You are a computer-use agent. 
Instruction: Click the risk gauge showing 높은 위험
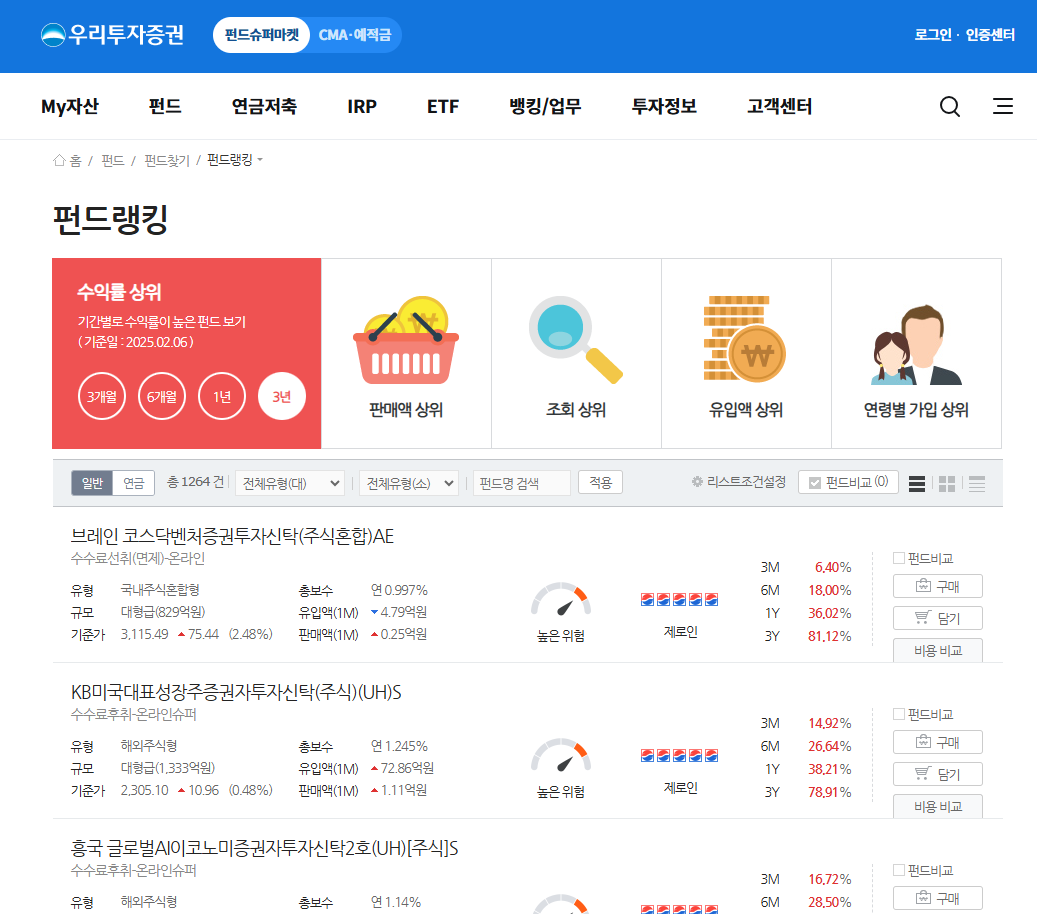[561, 602]
